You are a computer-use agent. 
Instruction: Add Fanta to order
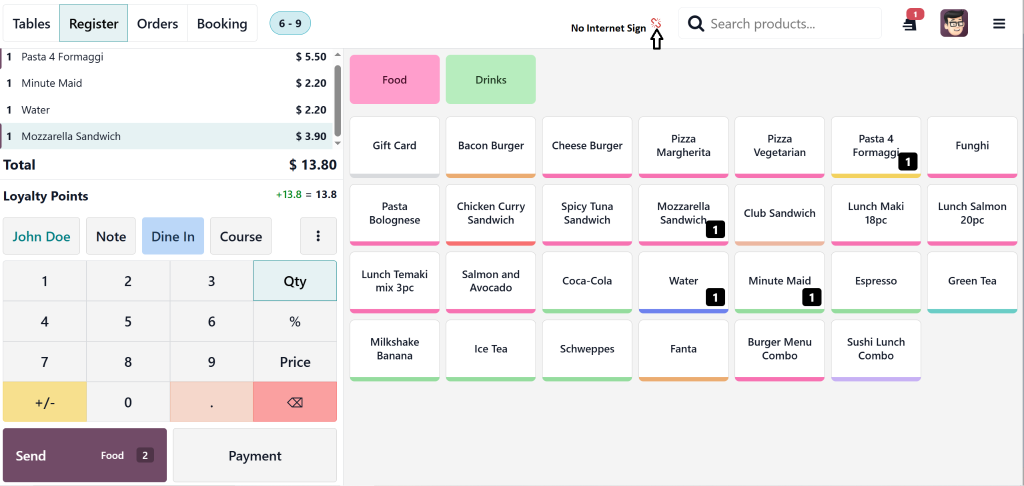(683, 349)
